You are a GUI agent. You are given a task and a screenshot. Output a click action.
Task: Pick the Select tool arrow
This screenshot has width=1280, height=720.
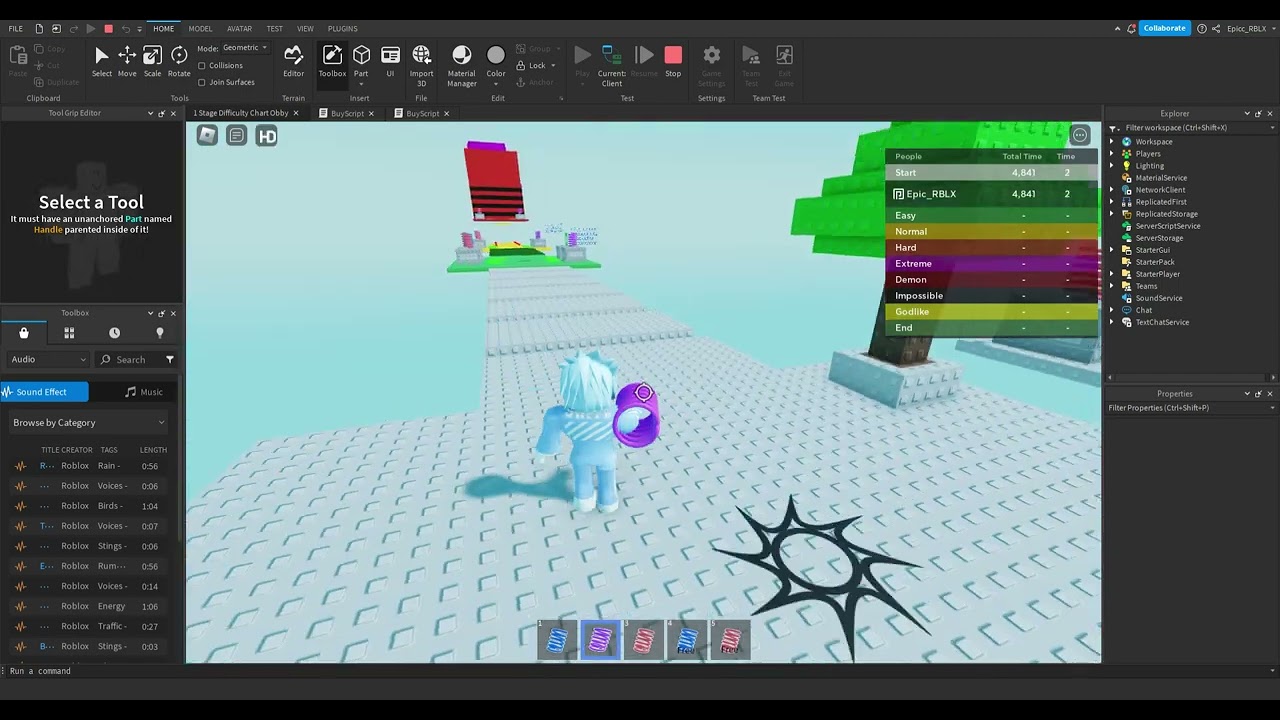(x=102, y=62)
